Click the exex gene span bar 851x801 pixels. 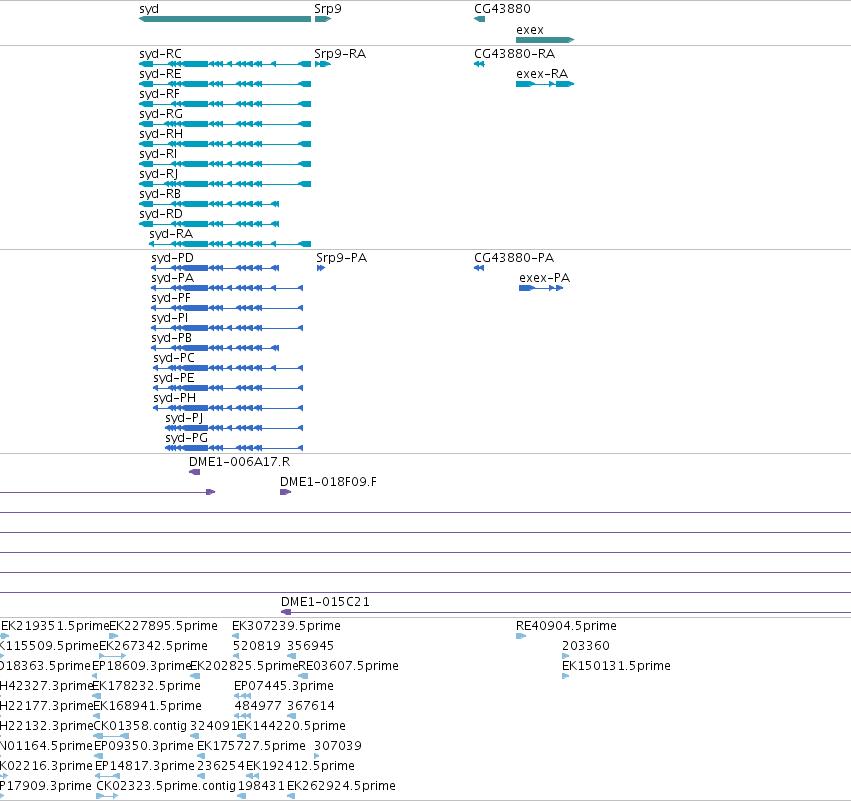pyautogui.click(x=545, y=40)
